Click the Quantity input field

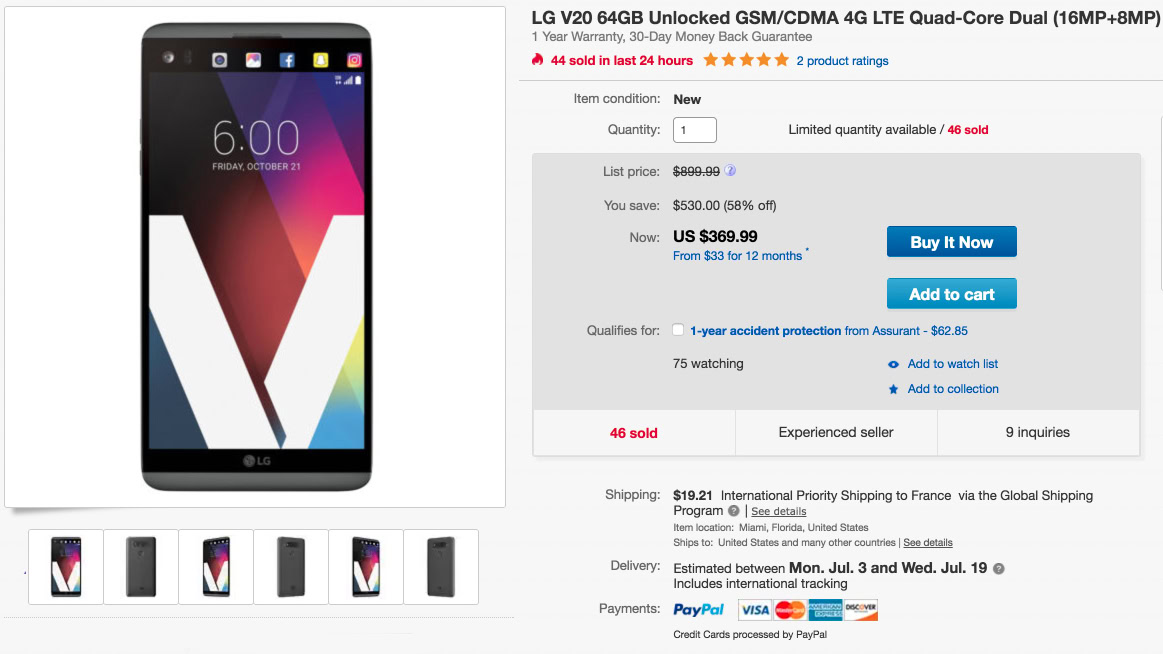coord(695,130)
